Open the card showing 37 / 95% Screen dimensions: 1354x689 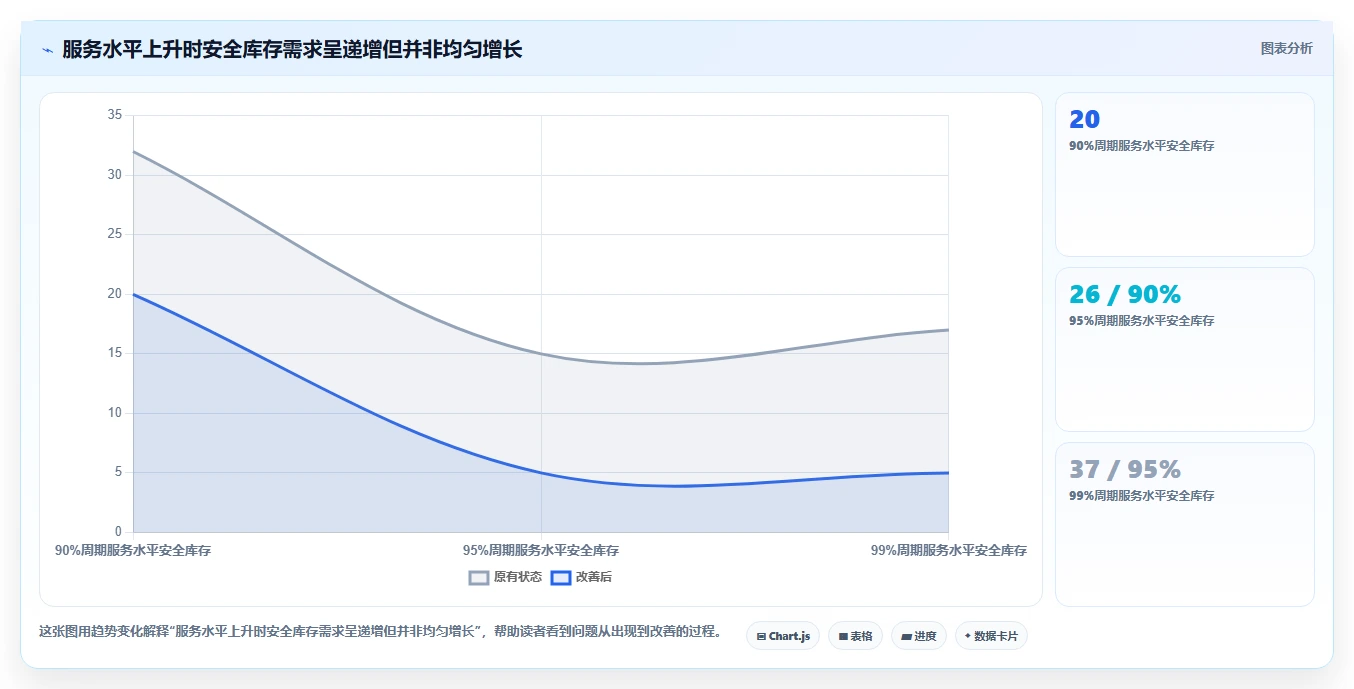click(1184, 525)
